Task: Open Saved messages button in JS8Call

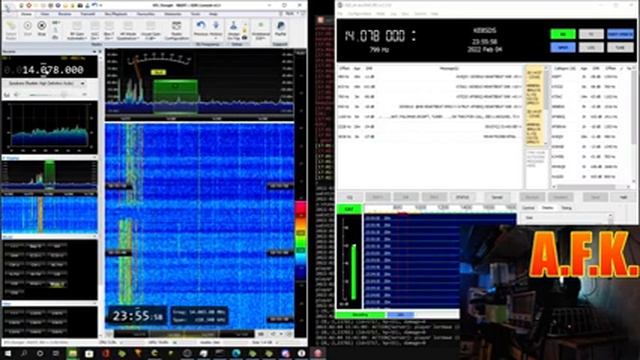Action: pyautogui.click(x=497, y=197)
